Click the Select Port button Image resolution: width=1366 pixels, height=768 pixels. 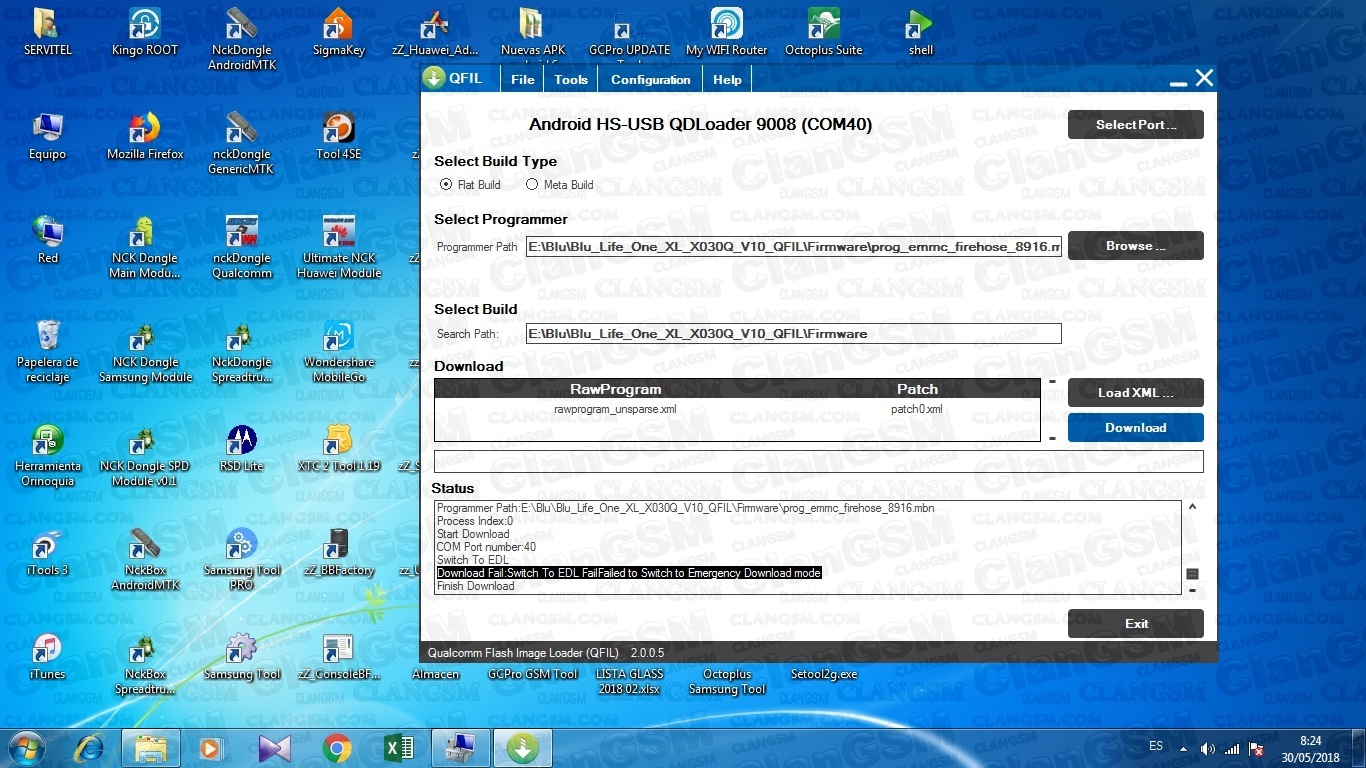pyautogui.click(x=1135, y=125)
